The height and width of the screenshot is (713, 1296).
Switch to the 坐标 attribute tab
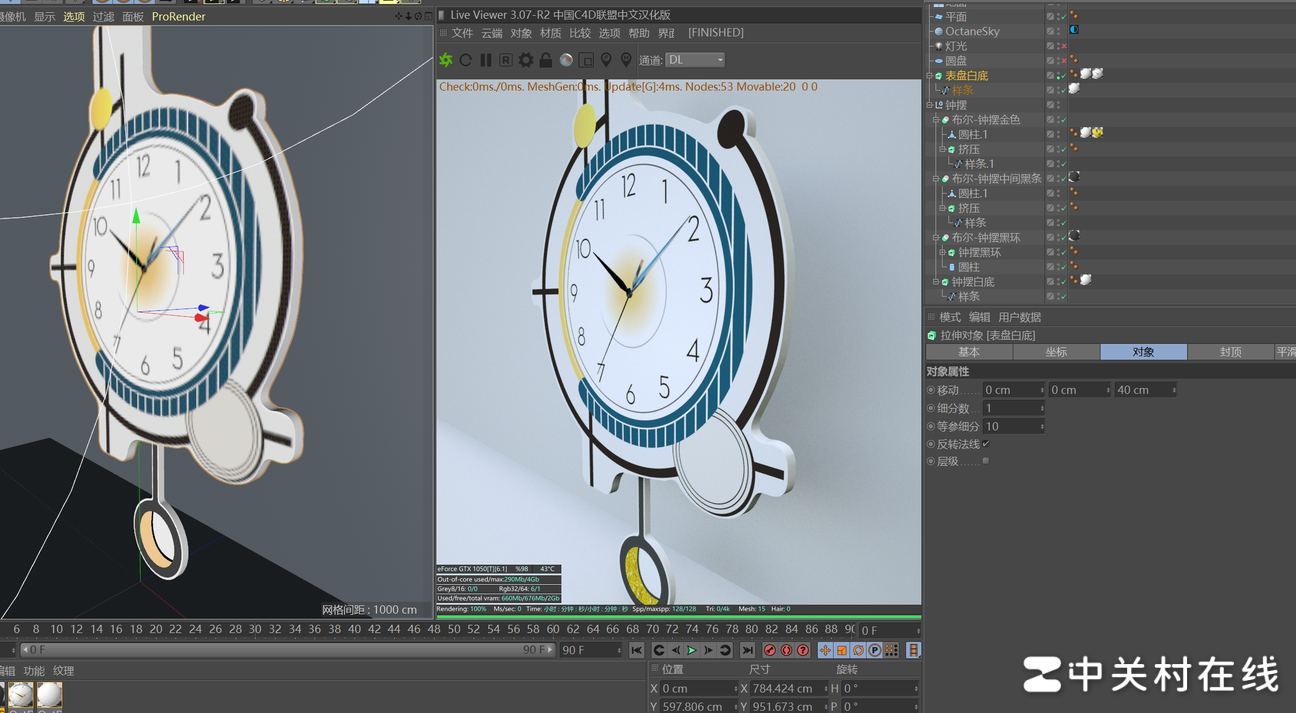coord(1056,352)
